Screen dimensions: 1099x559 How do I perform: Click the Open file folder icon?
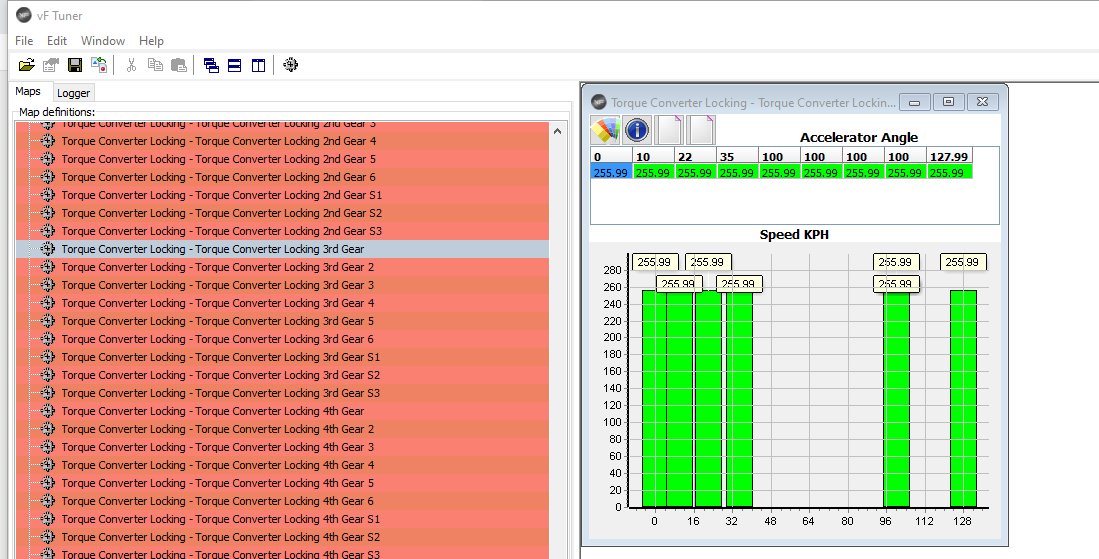tap(27, 65)
